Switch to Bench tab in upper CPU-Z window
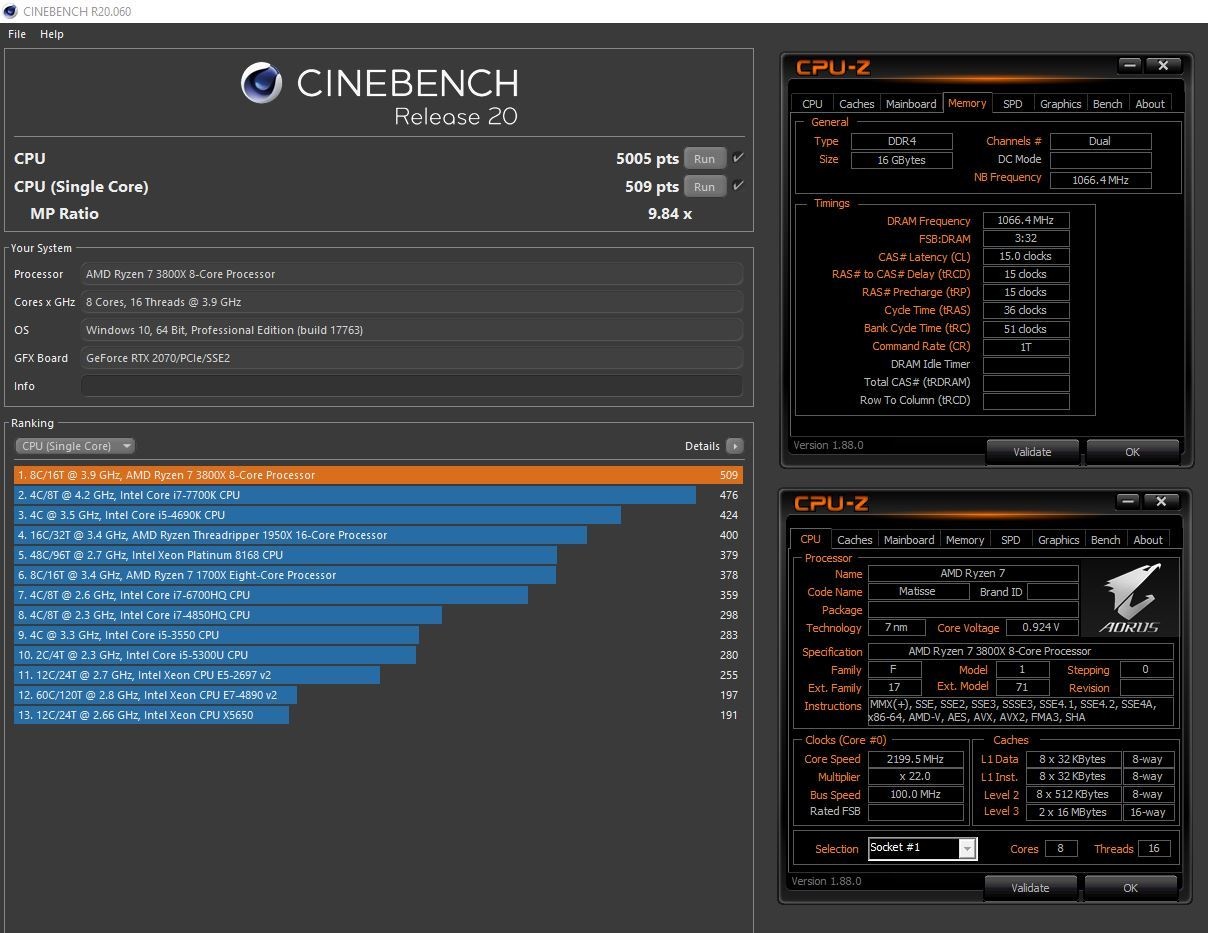The height and width of the screenshot is (933, 1208). tap(1108, 104)
